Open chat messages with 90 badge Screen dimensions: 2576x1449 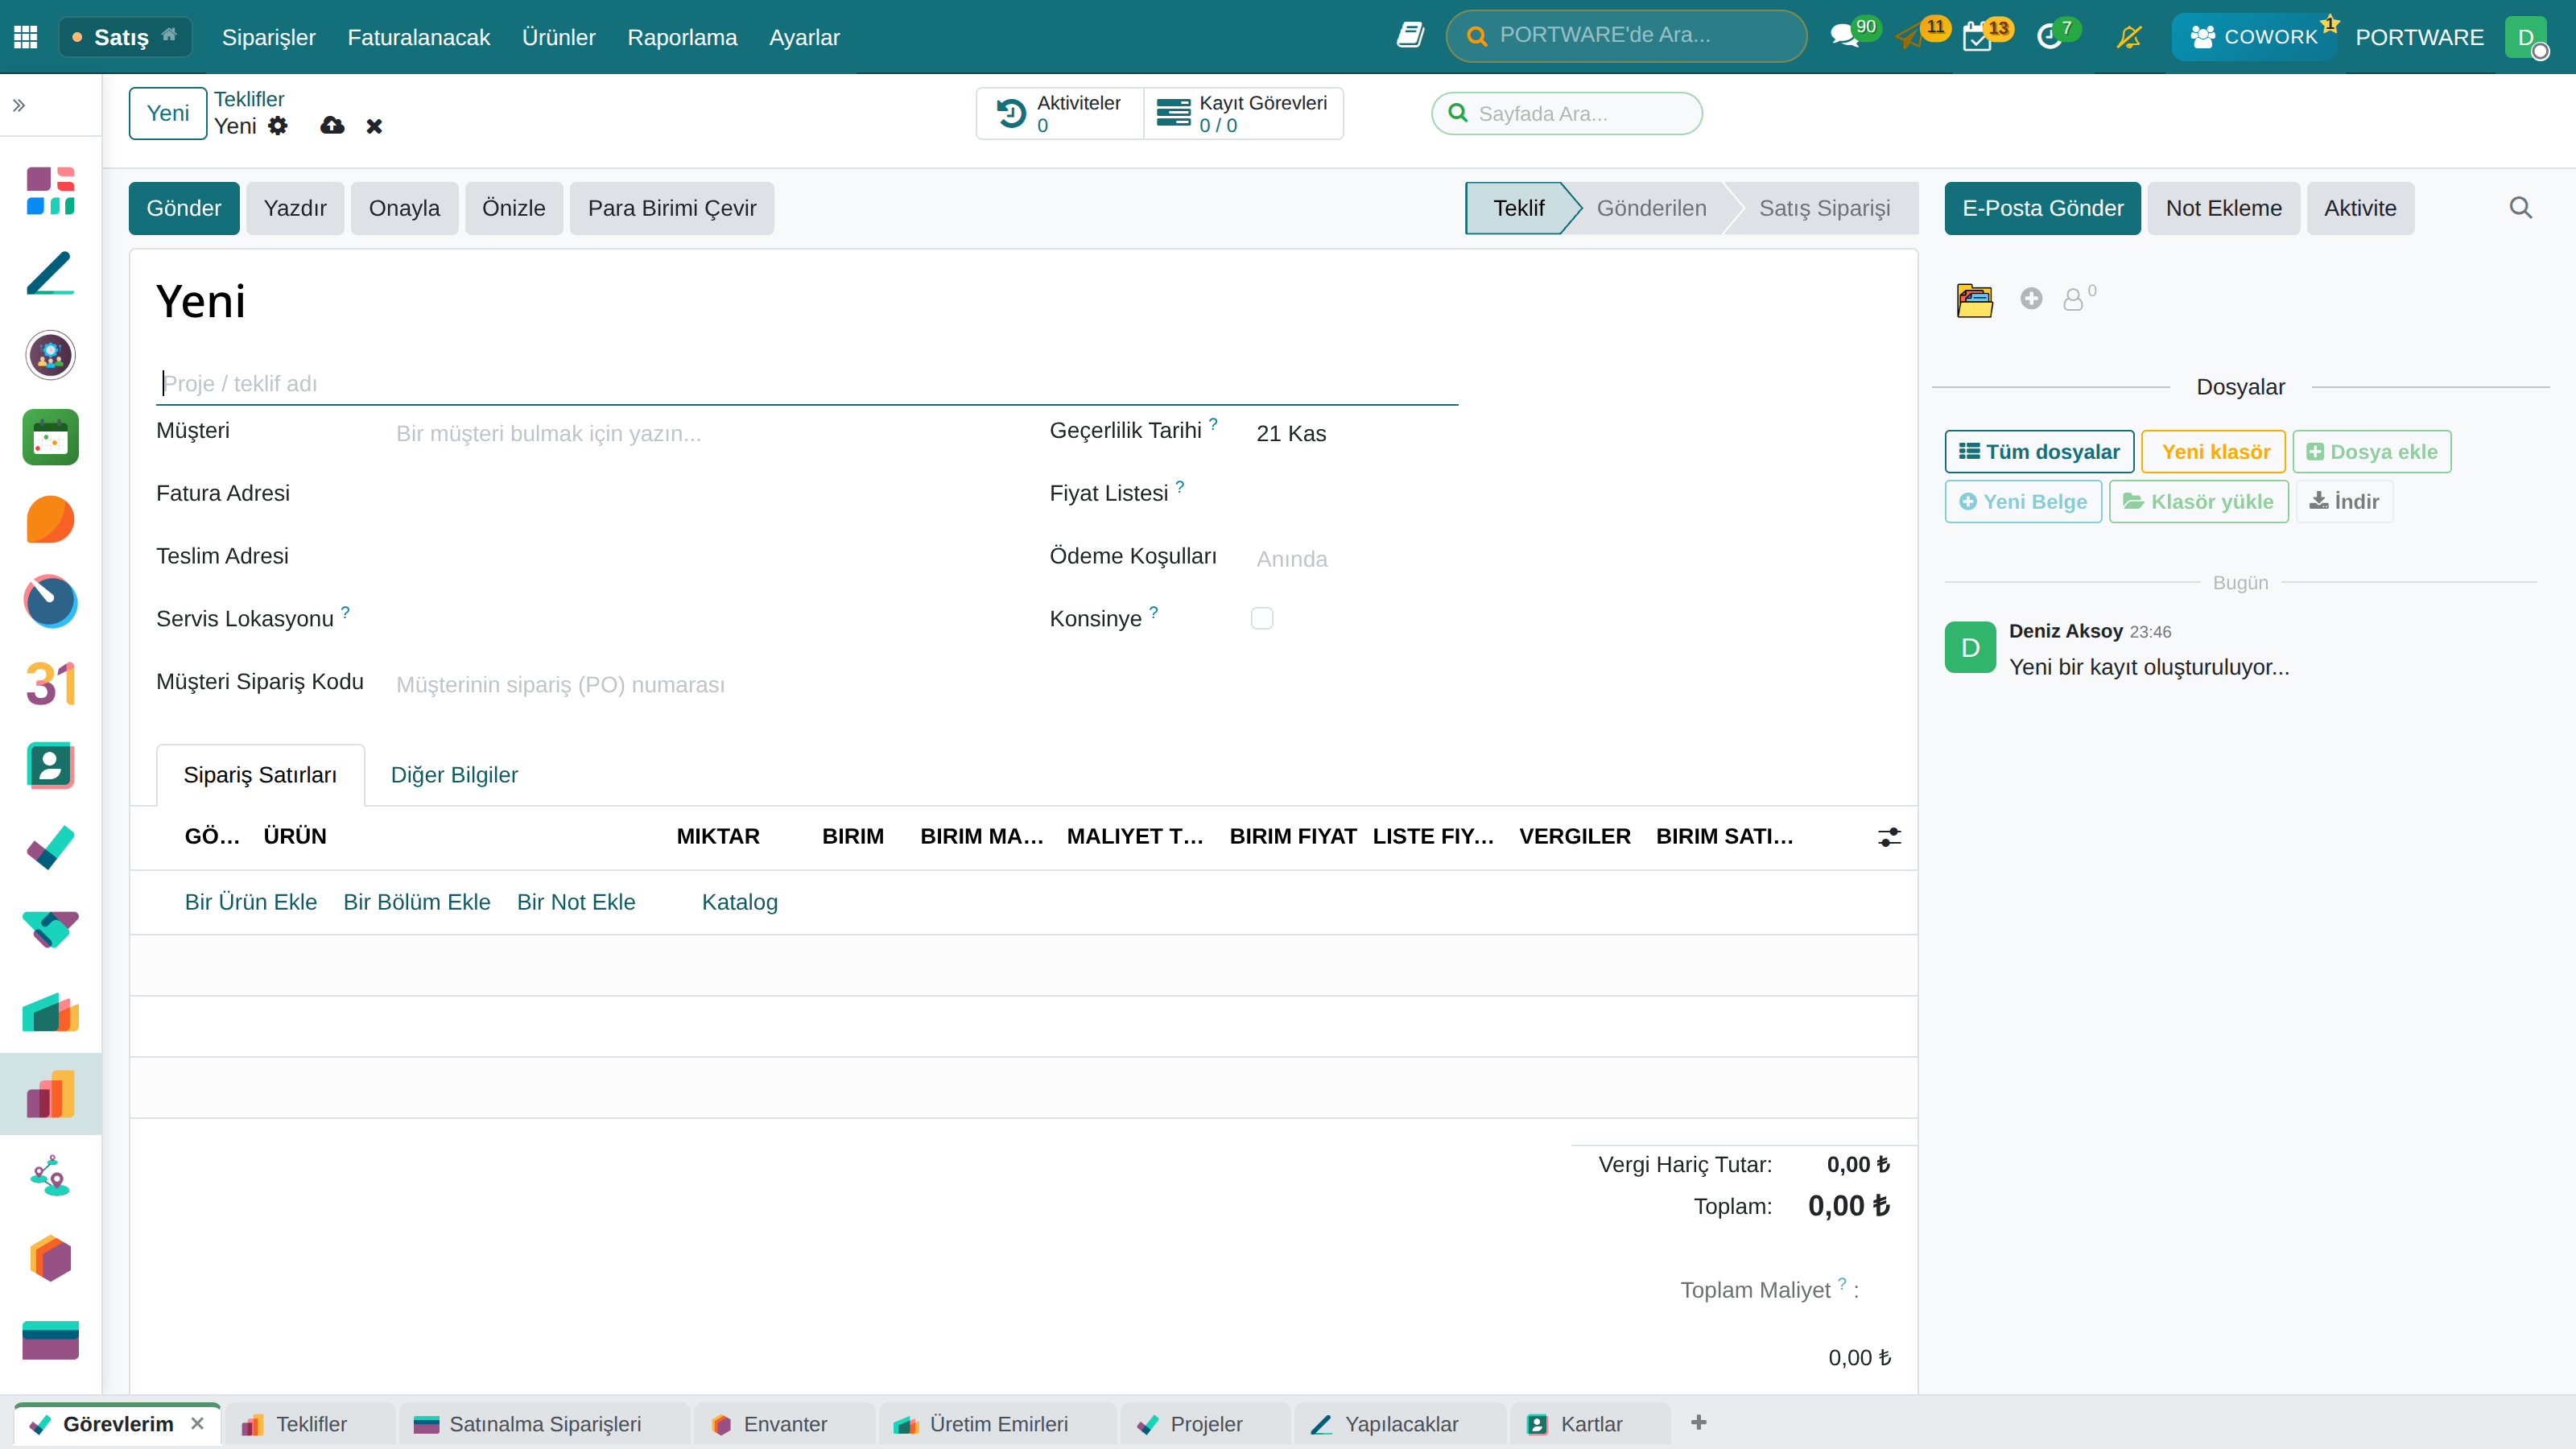click(1845, 37)
